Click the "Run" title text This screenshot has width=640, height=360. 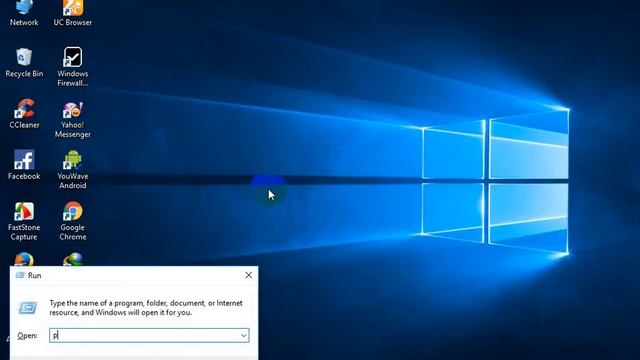[35, 276]
